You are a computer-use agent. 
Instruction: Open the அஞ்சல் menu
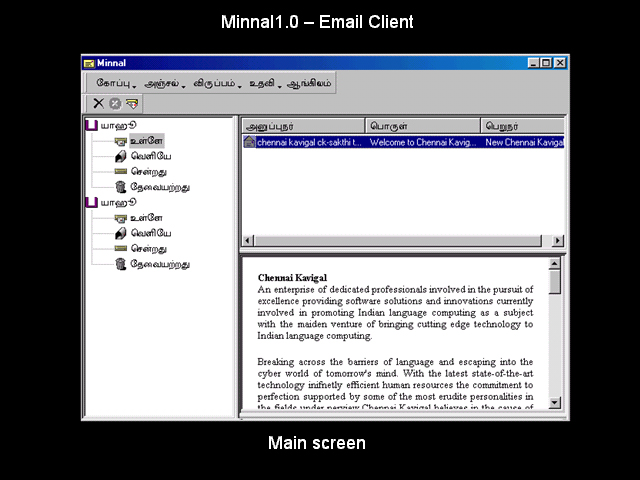coord(164,83)
